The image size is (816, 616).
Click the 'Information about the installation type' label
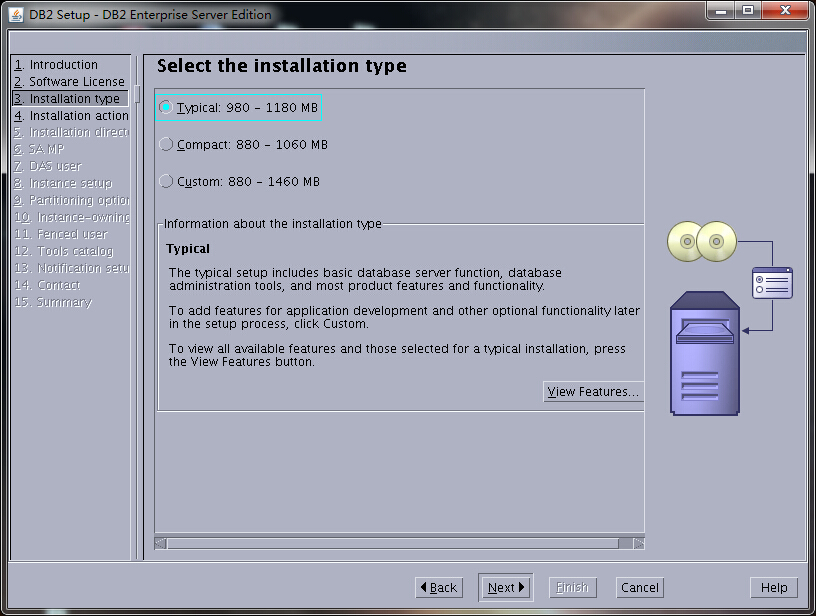click(273, 224)
